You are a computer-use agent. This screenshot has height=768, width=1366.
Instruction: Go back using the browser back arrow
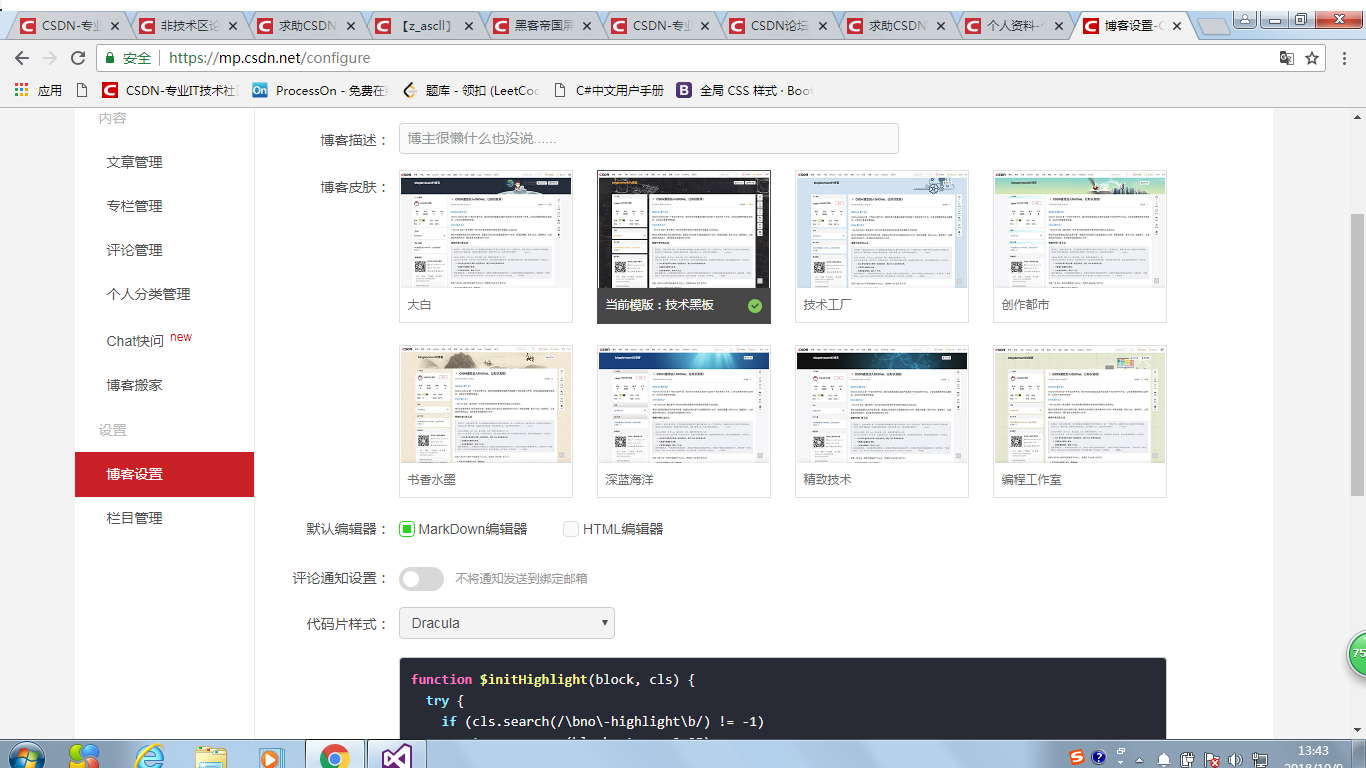[22, 58]
